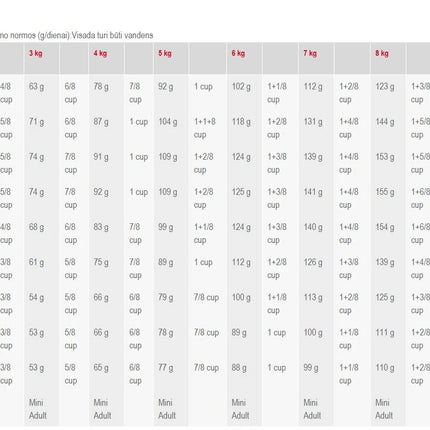The image size is (430, 430).
Task: Select the 153 g cell
Action: pos(385,157)
